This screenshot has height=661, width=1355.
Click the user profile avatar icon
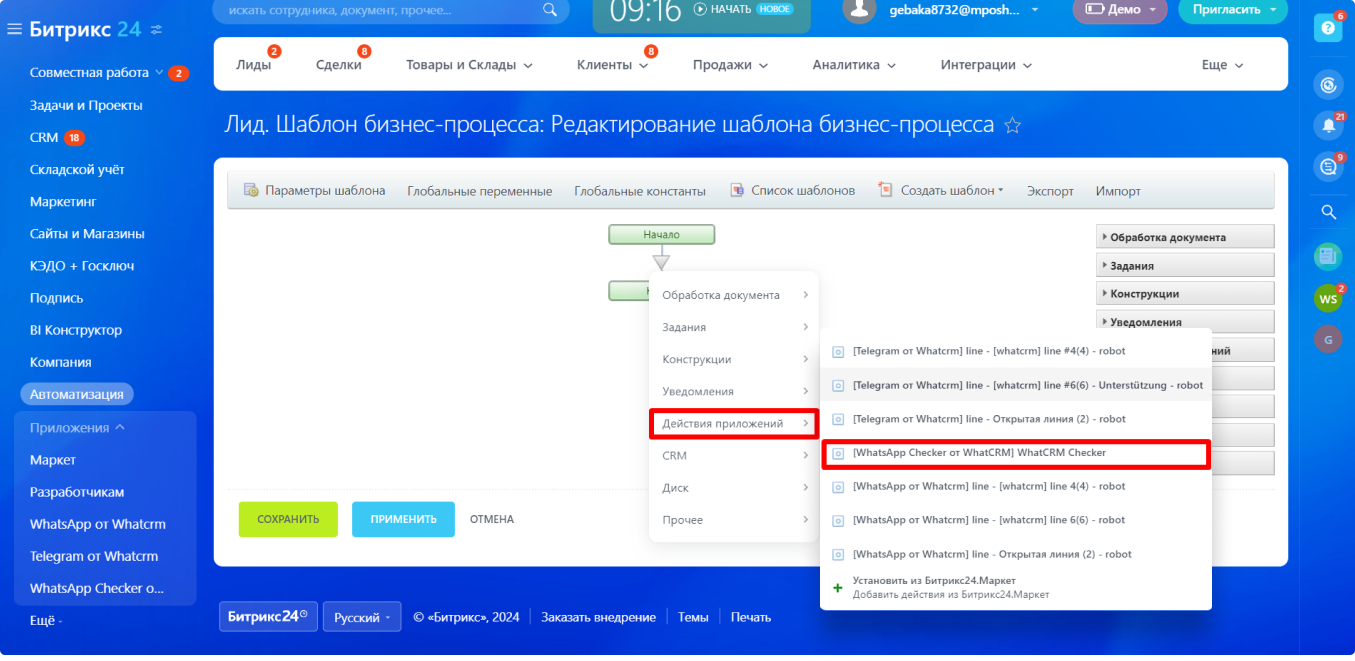click(859, 10)
